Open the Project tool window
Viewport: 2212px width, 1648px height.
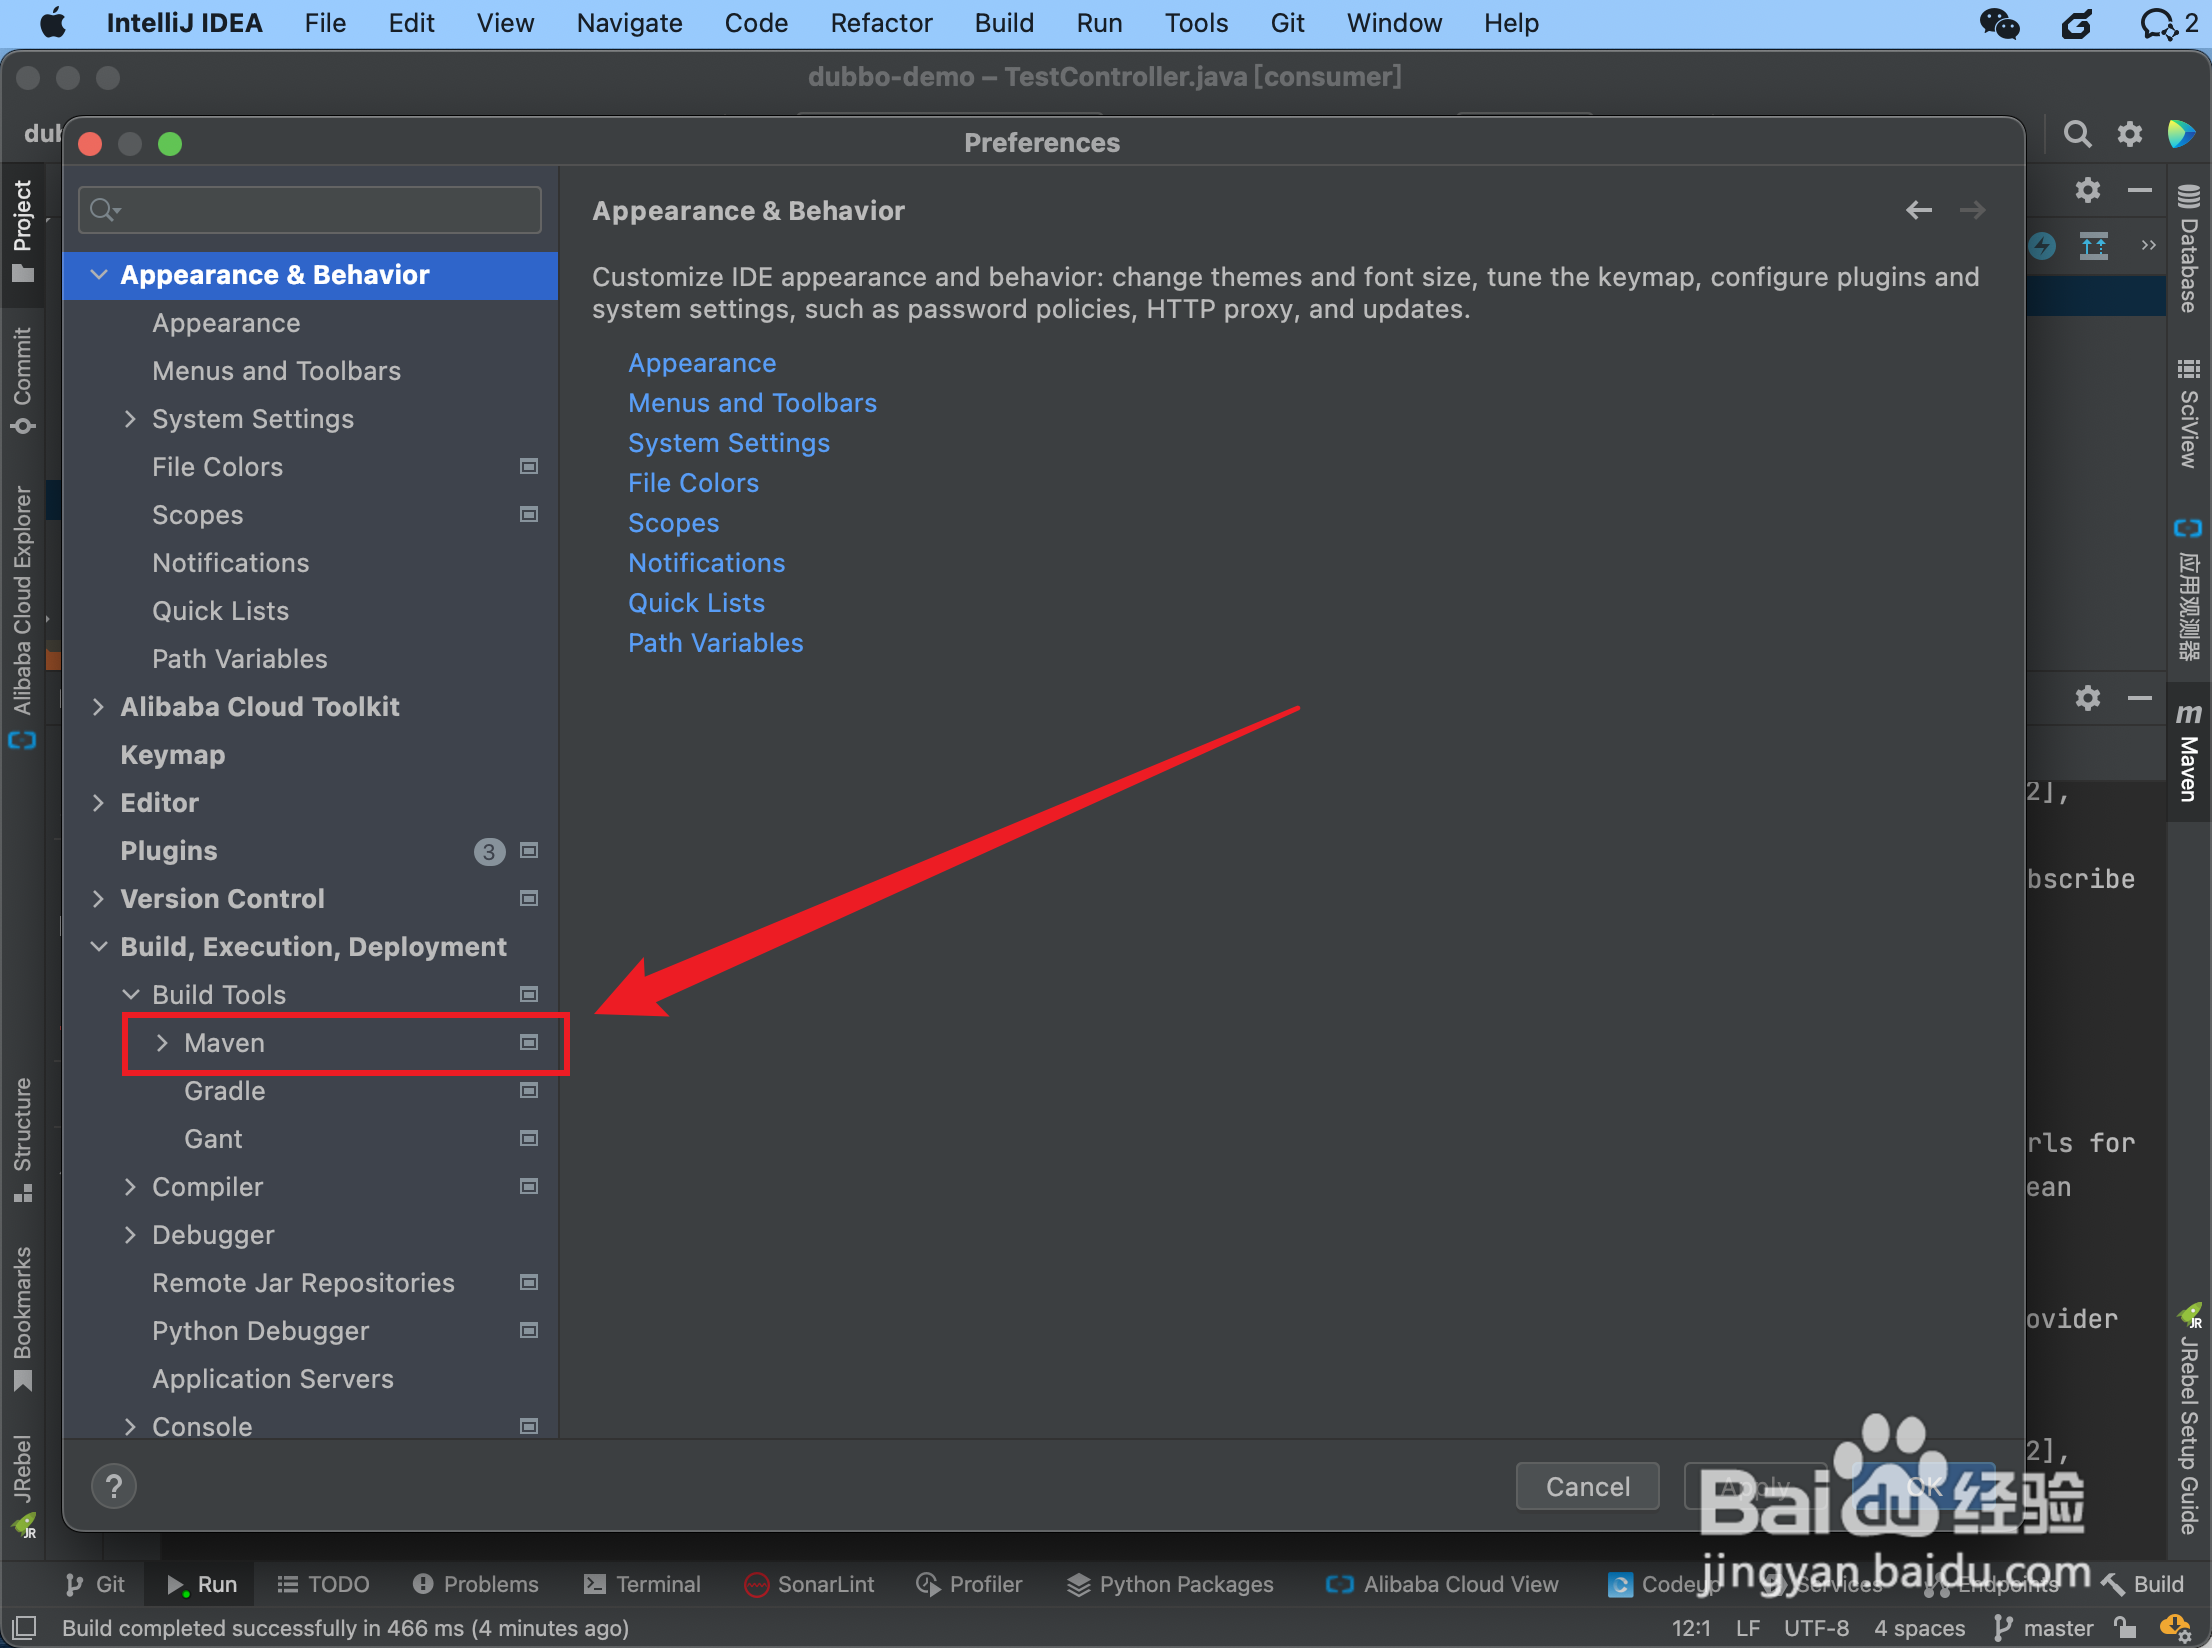22,230
